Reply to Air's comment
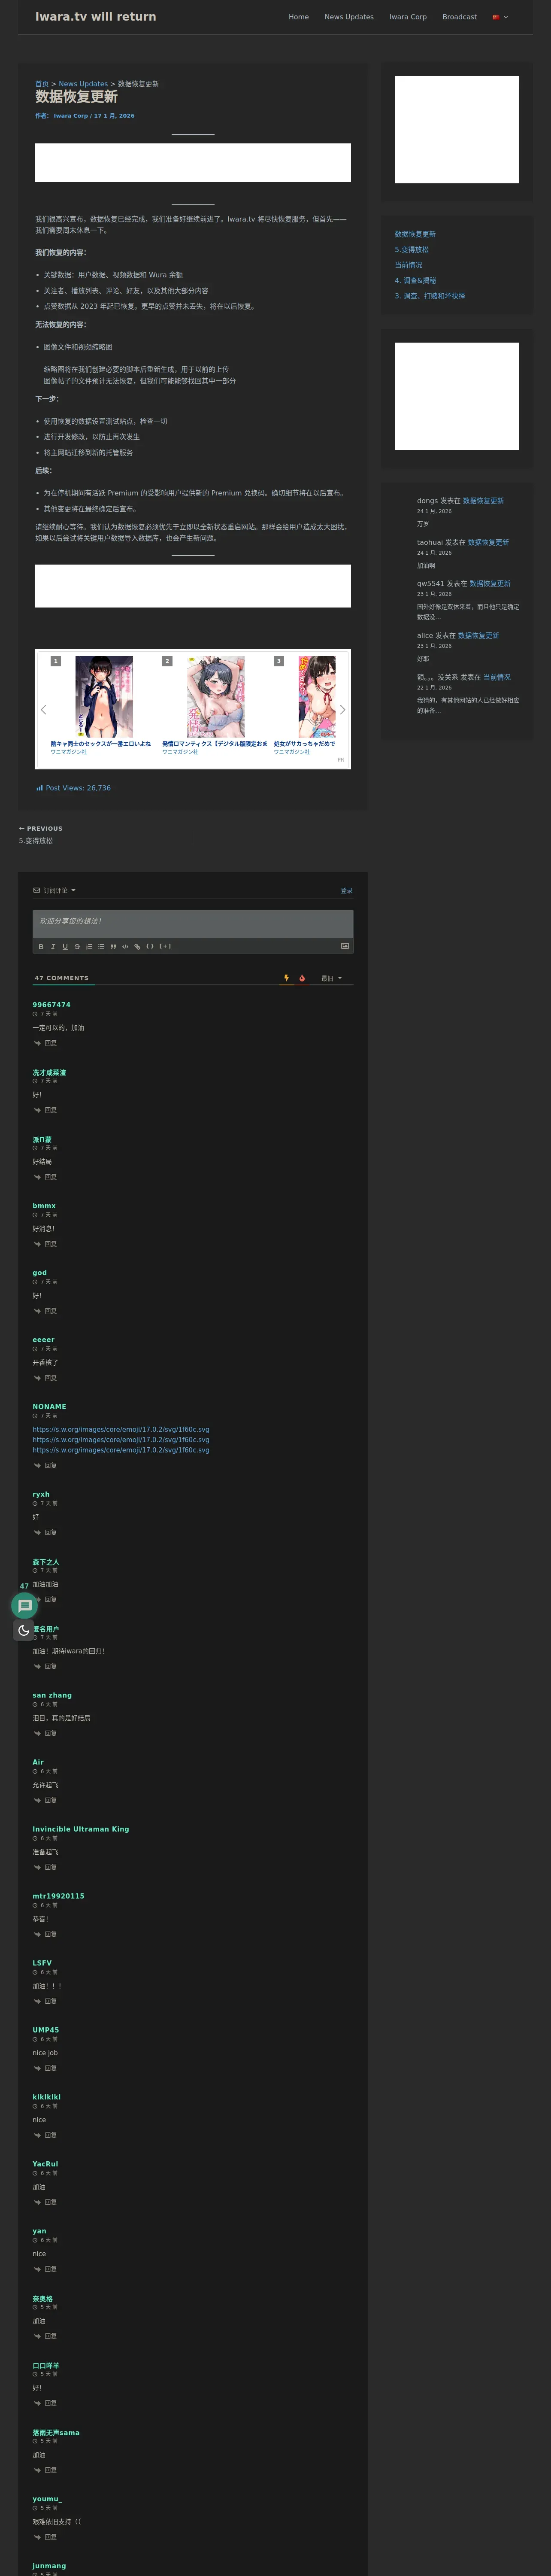Viewport: 551px width, 2576px height. [x=45, y=1801]
